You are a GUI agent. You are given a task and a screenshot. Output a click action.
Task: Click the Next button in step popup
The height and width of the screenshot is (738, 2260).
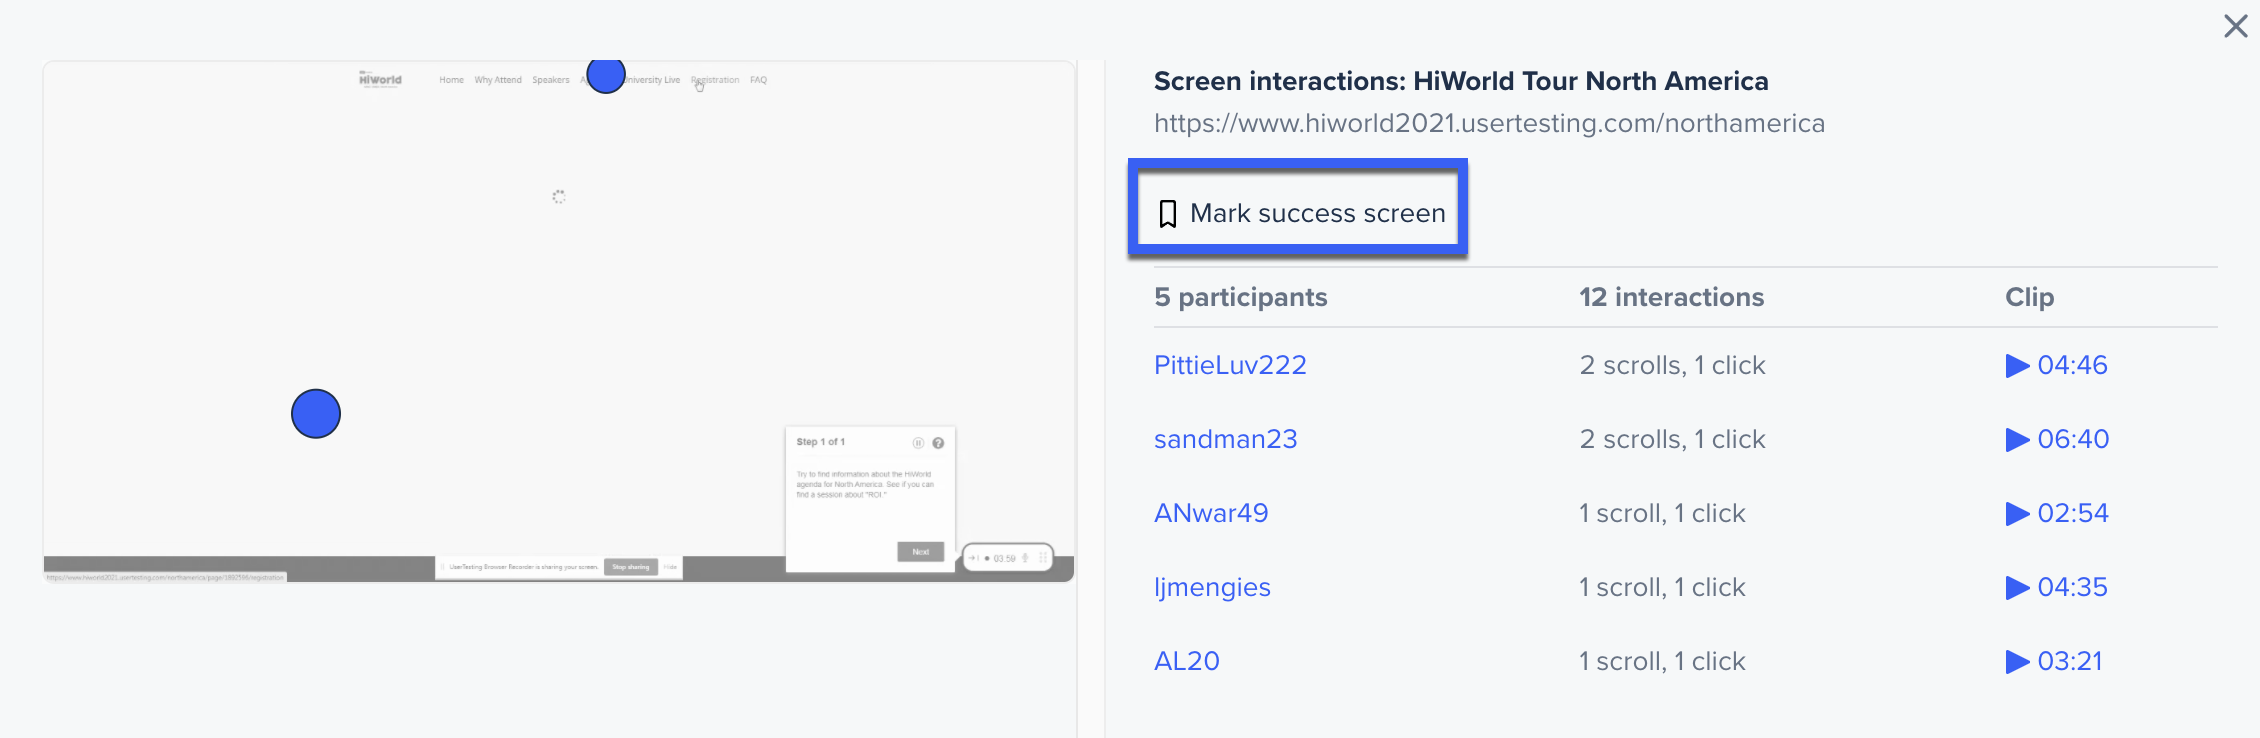(x=921, y=552)
